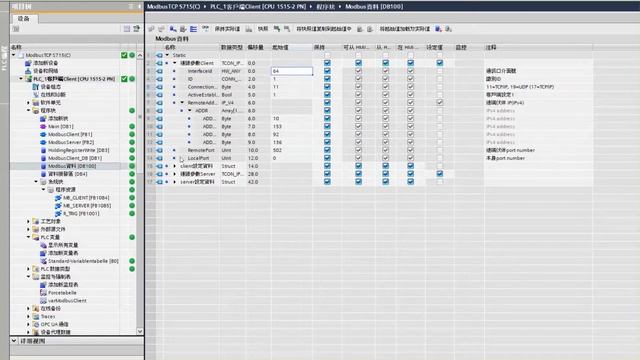The width and height of the screenshot is (640, 360).
Task: Click the InterfaceId start value input field
Action: [292, 71]
